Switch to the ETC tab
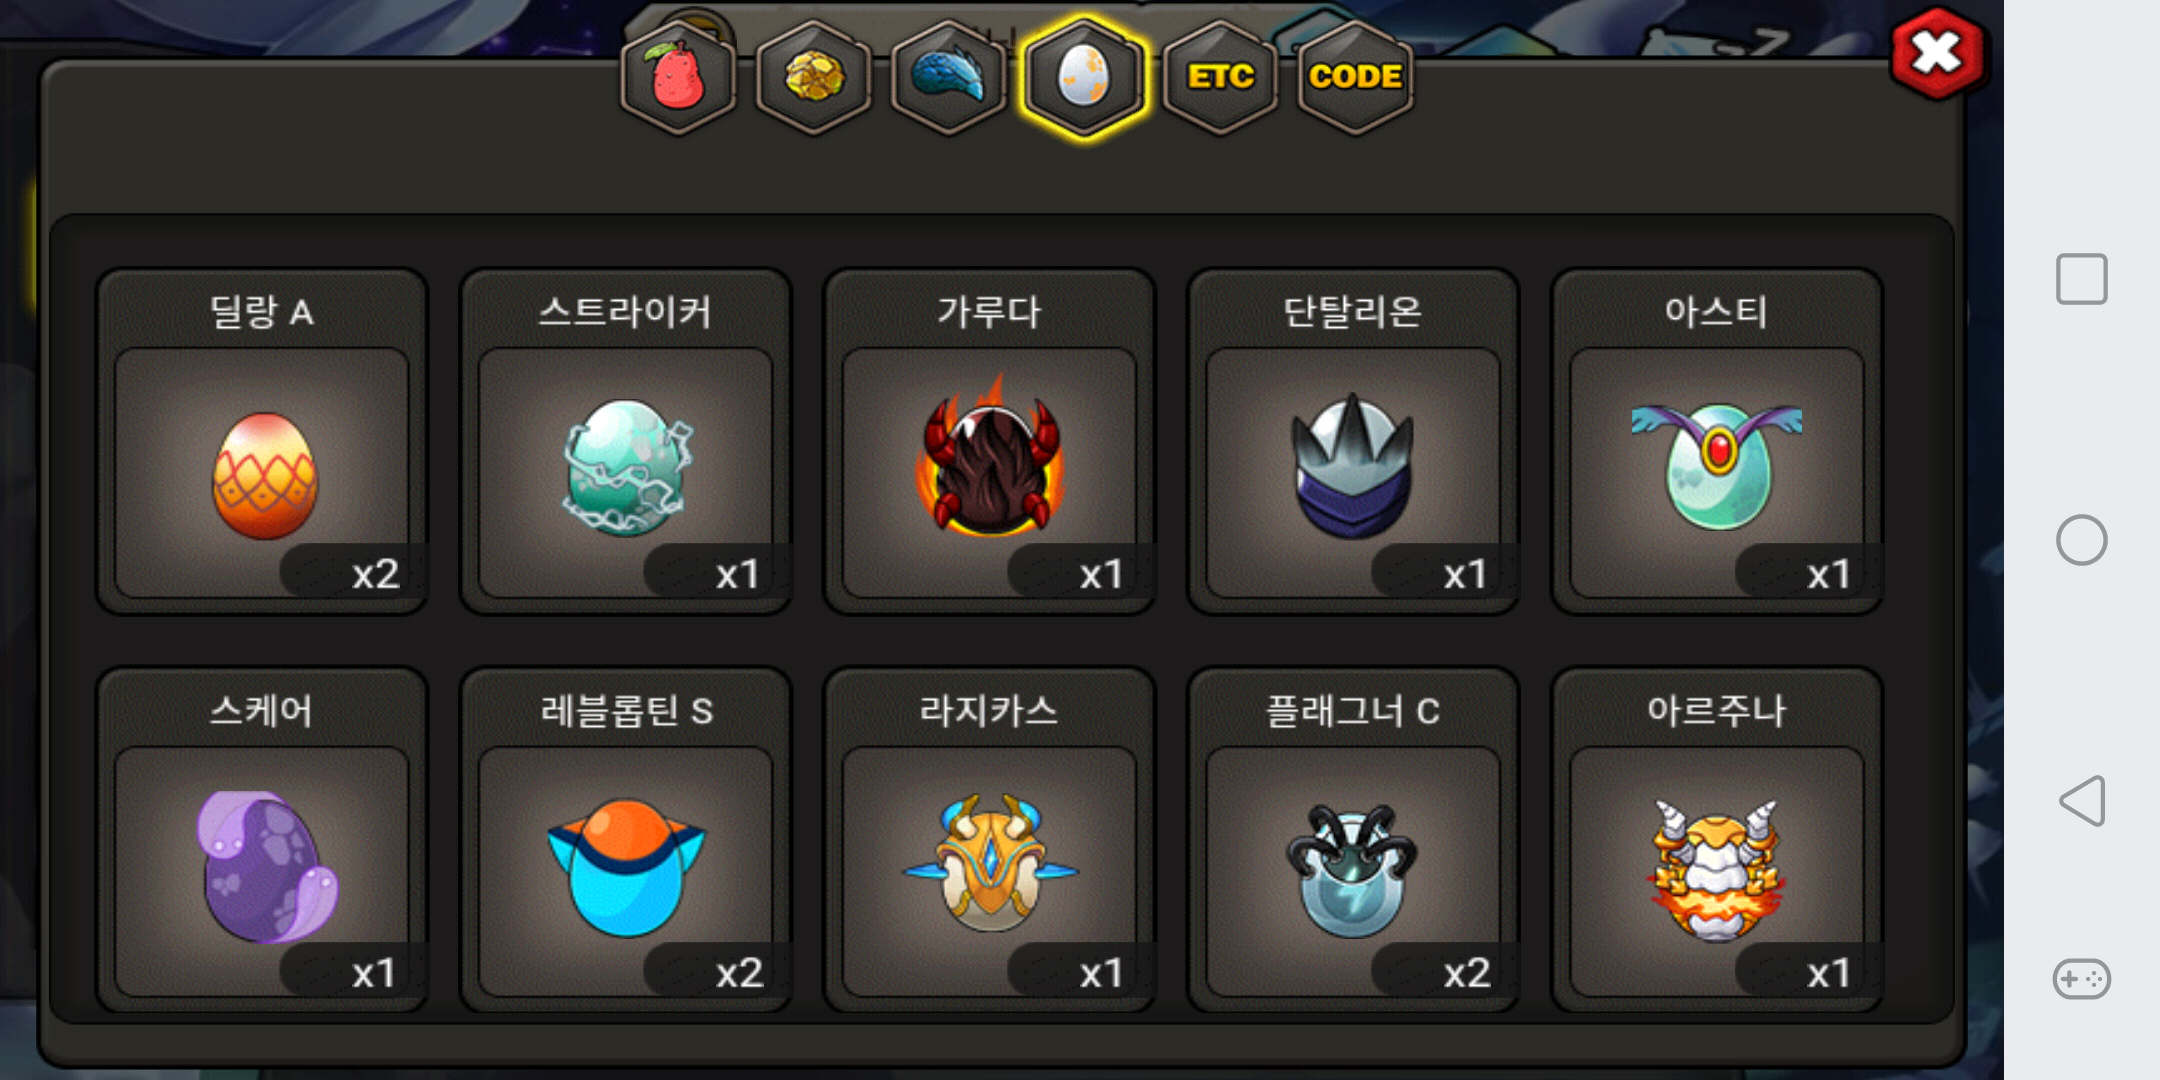 (x=1220, y=77)
